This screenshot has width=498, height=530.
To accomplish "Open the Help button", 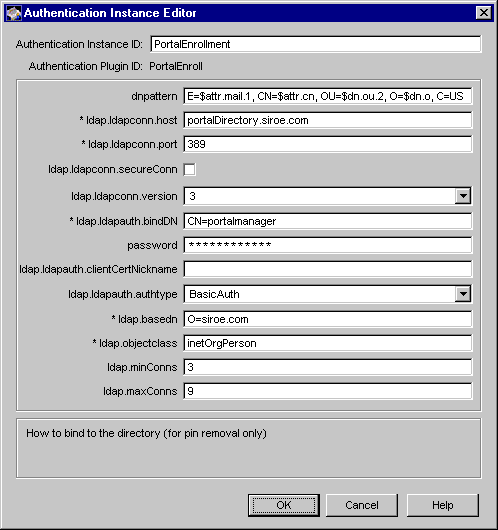I will [443, 505].
